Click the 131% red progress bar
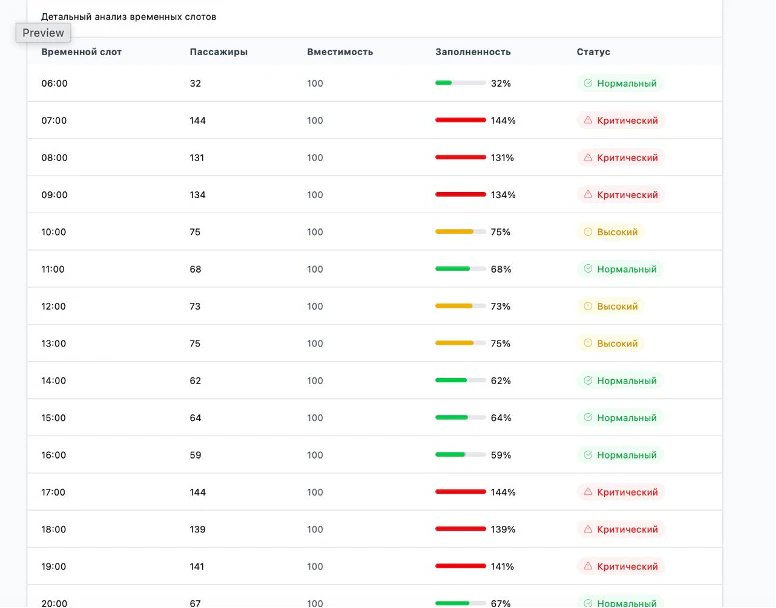 coord(460,157)
